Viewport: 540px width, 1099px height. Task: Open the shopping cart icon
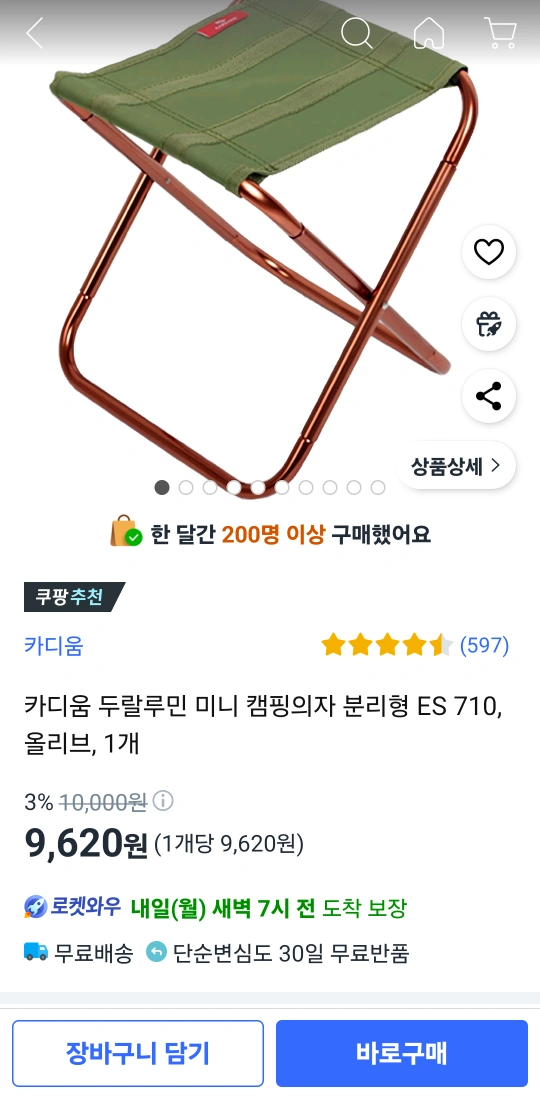pyautogui.click(x=500, y=33)
